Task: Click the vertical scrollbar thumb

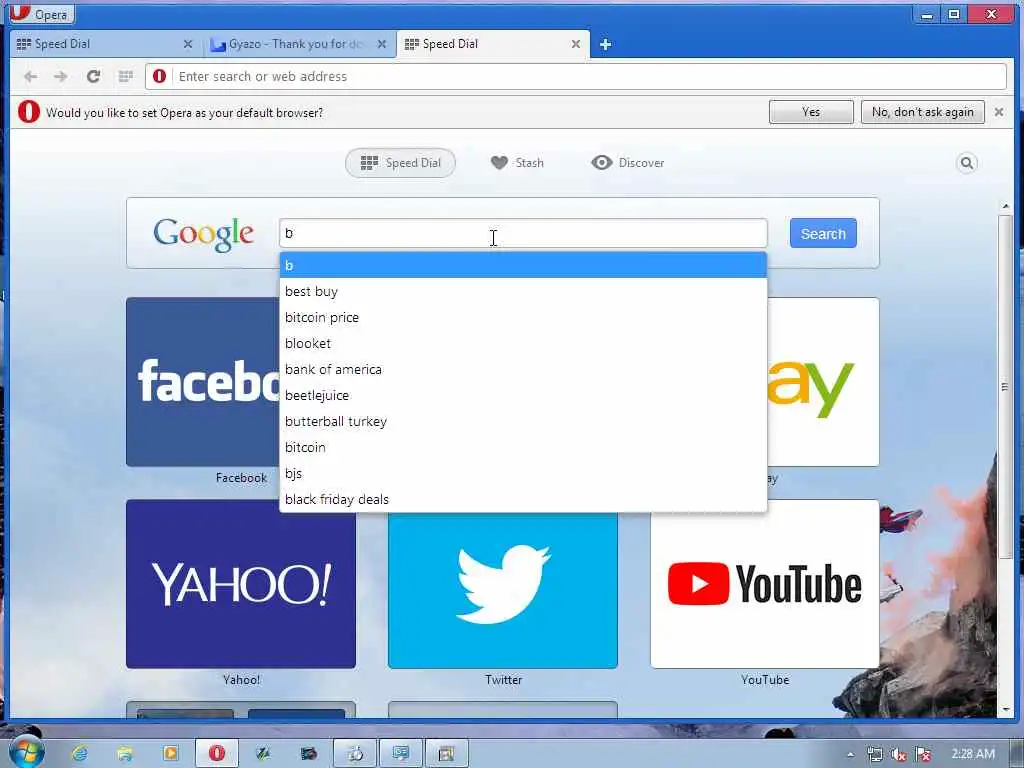Action: pos(1006,387)
